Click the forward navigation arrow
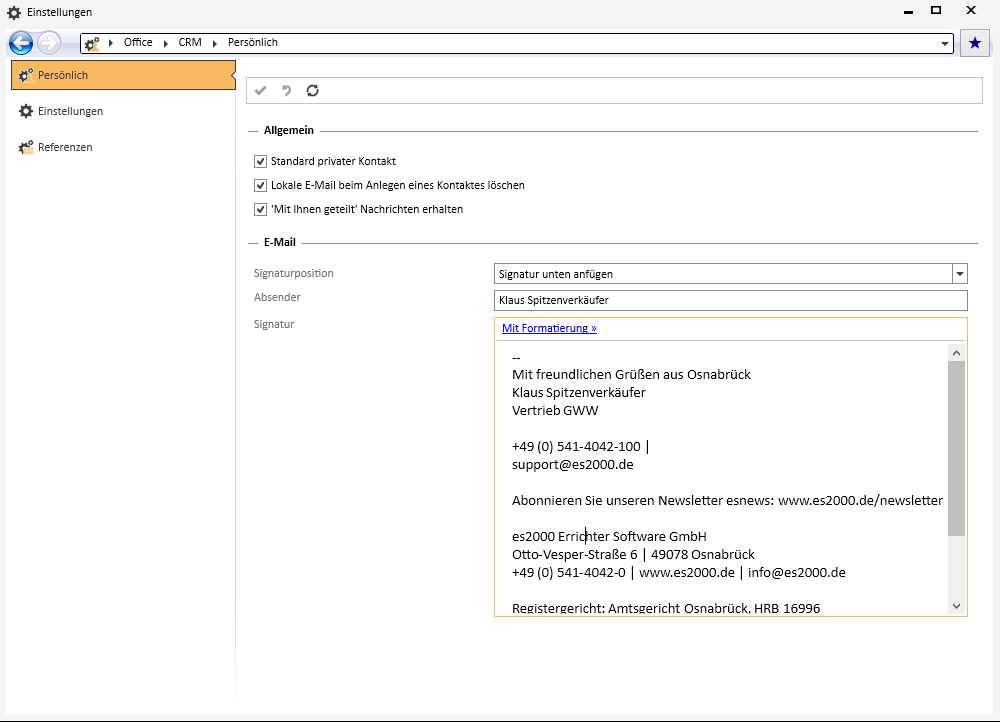 (49, 43)
